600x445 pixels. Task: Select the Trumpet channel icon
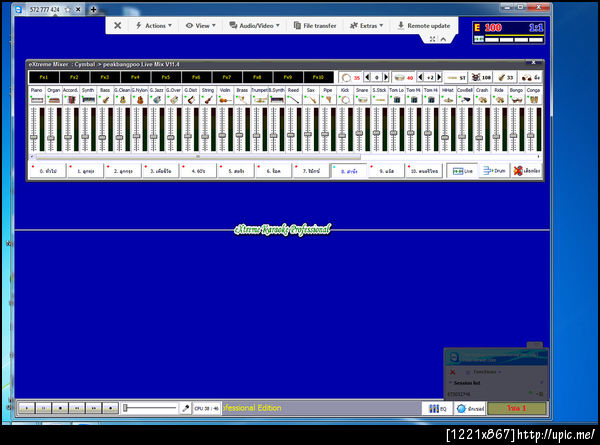(259, 100)
